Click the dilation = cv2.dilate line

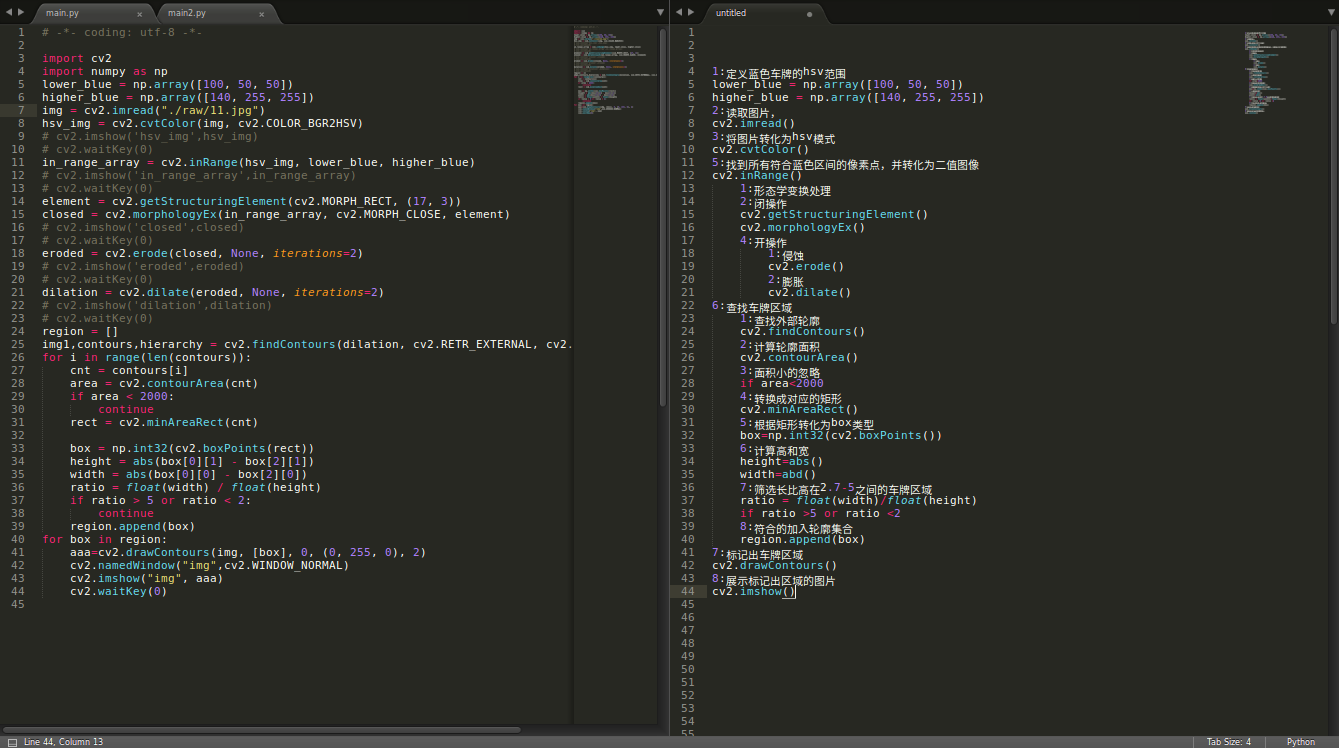(213, 292)
